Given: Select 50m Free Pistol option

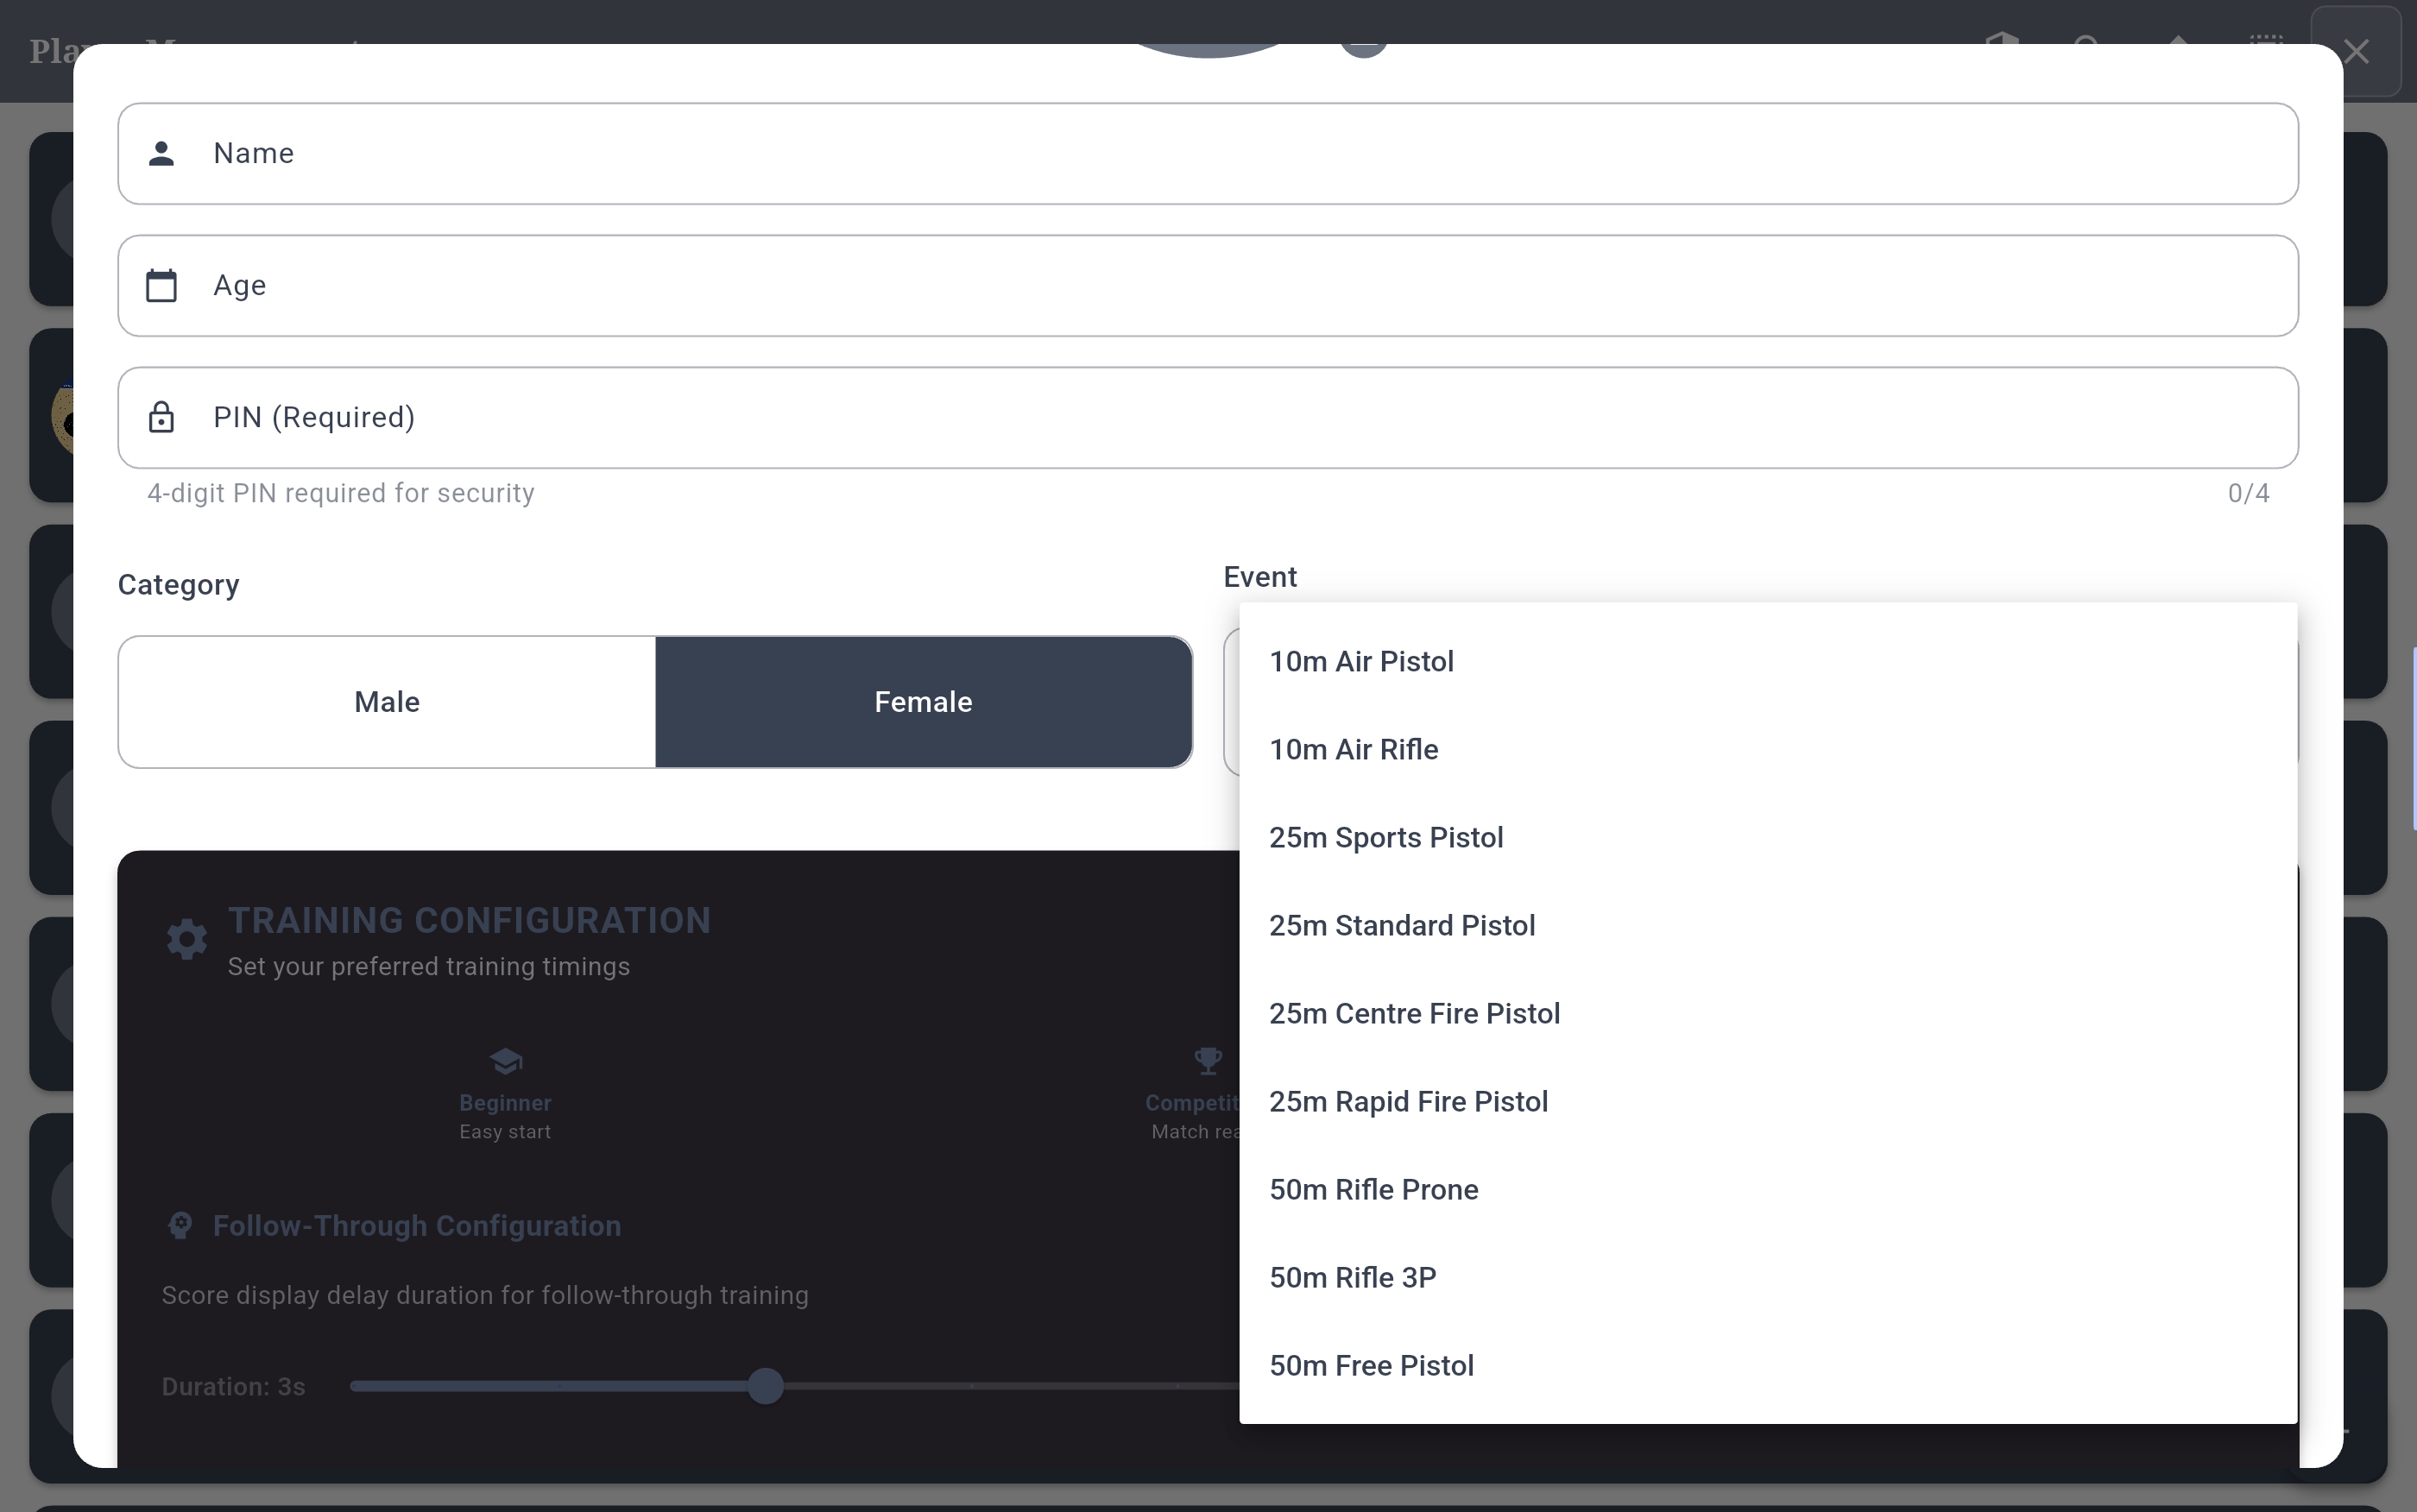Looking at the screenshot, I should 1371,1366.
